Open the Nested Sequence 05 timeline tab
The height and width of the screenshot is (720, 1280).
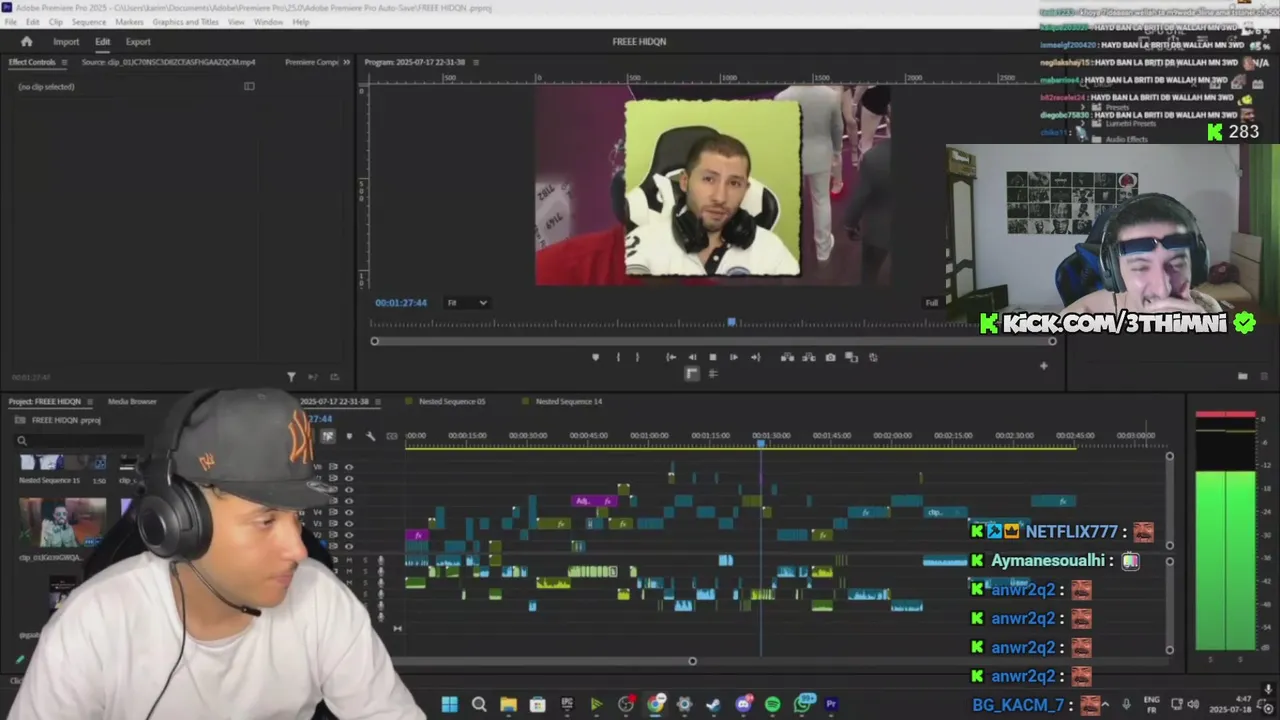coord(452,402)
